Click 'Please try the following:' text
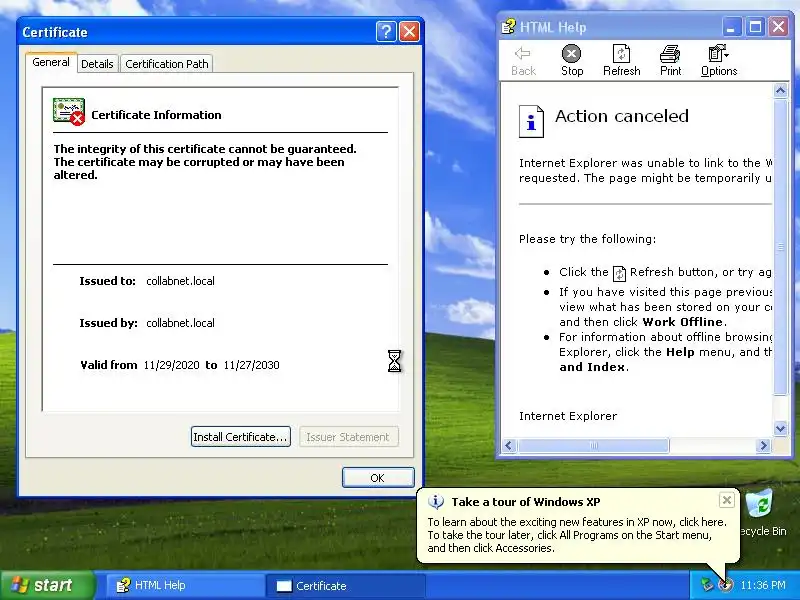800x600 pixels. [587, 239]
